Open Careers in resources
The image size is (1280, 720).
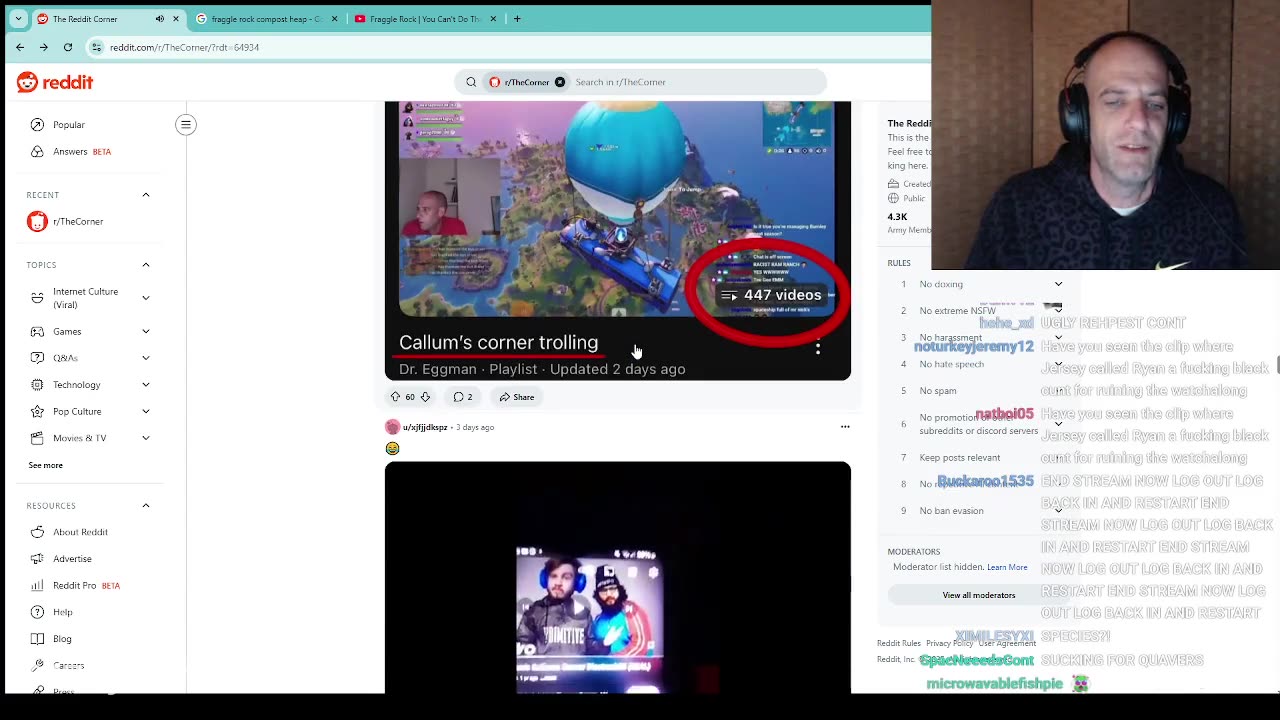(68, 666)
